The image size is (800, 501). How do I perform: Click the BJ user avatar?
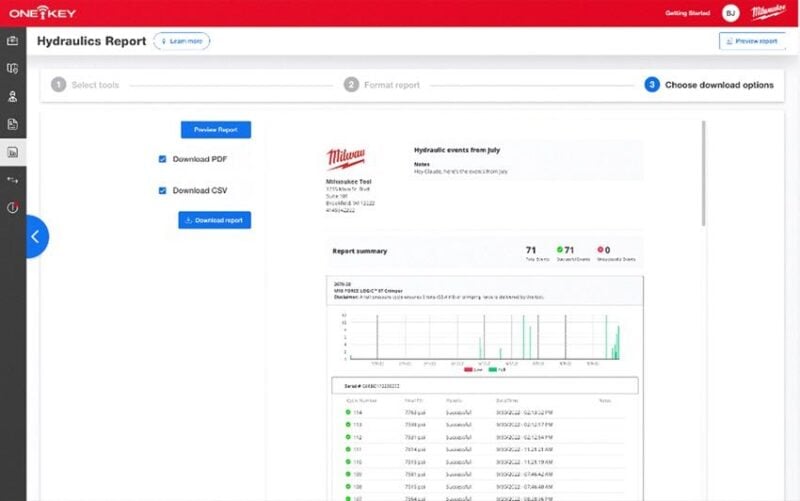[x=731, y=13]
